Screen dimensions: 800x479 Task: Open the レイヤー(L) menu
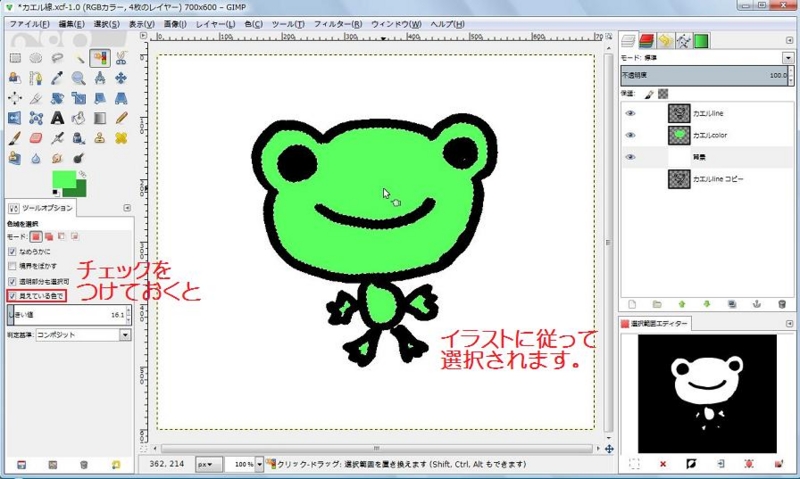(x=215, y=24)
